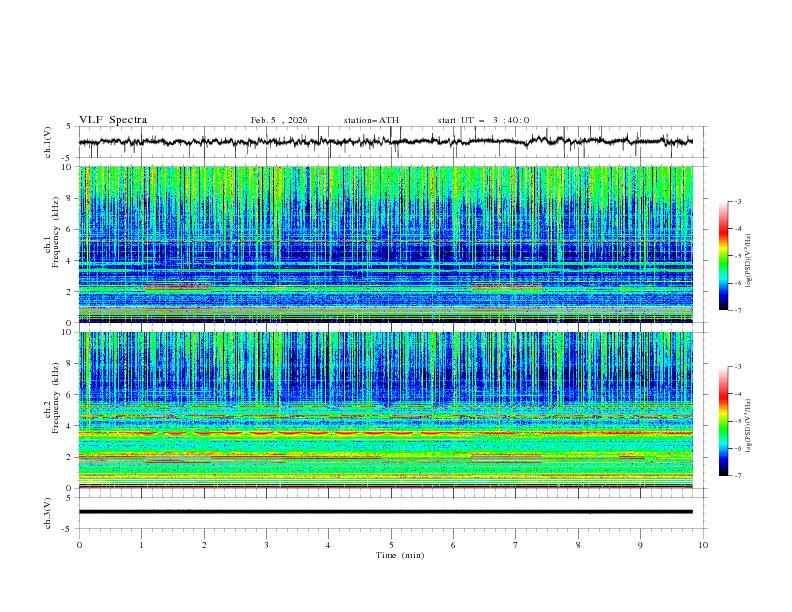792x612 pixels.
Task: Click the 'start UT = 3 :40: 0' label
Action: click(x=483, y=120)
